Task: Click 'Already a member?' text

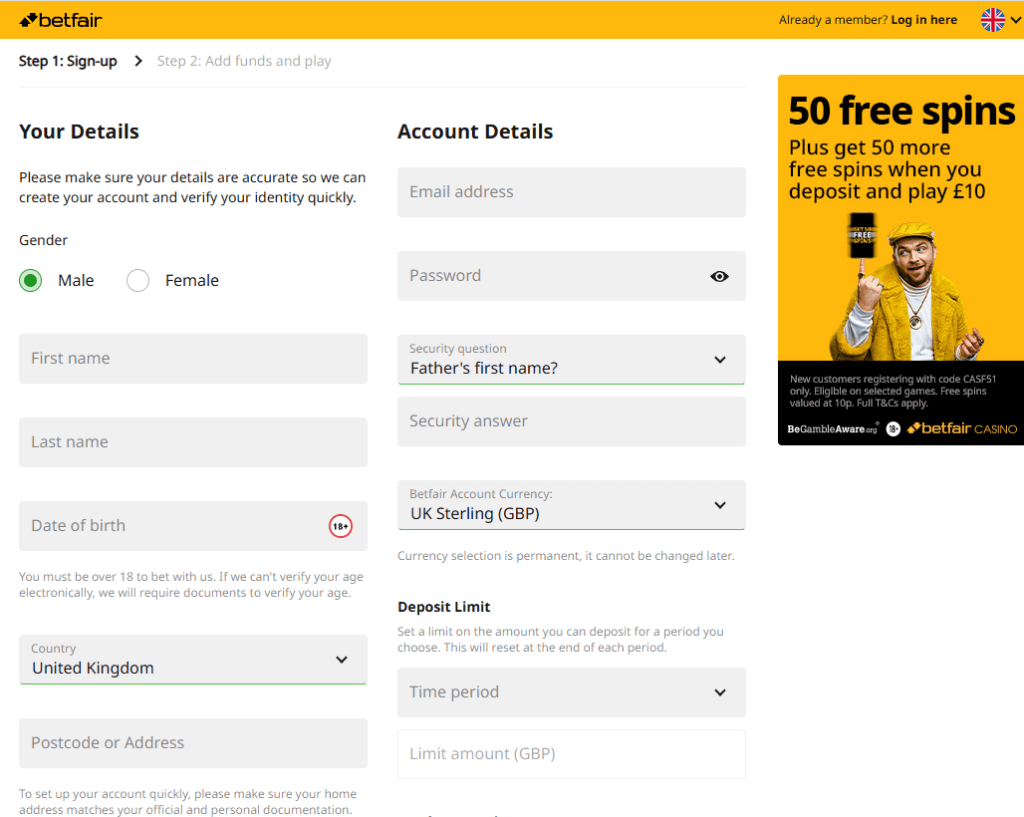Action: pos(833,20)
